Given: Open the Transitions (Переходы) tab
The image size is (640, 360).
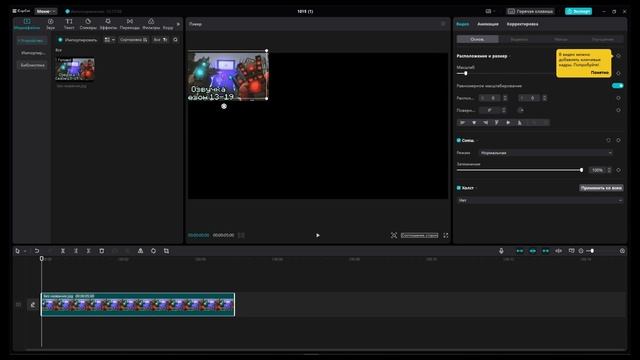Looking at the screenshot, I should click(129, 24).
